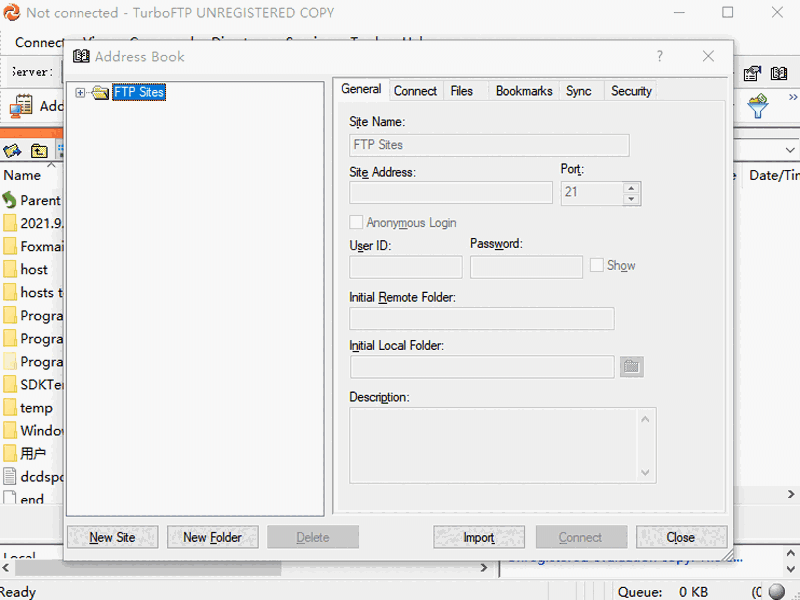This screenshot has height=600, width=800.
Task: Select the 用户 folder row
Action: click(x=32, y=454)
